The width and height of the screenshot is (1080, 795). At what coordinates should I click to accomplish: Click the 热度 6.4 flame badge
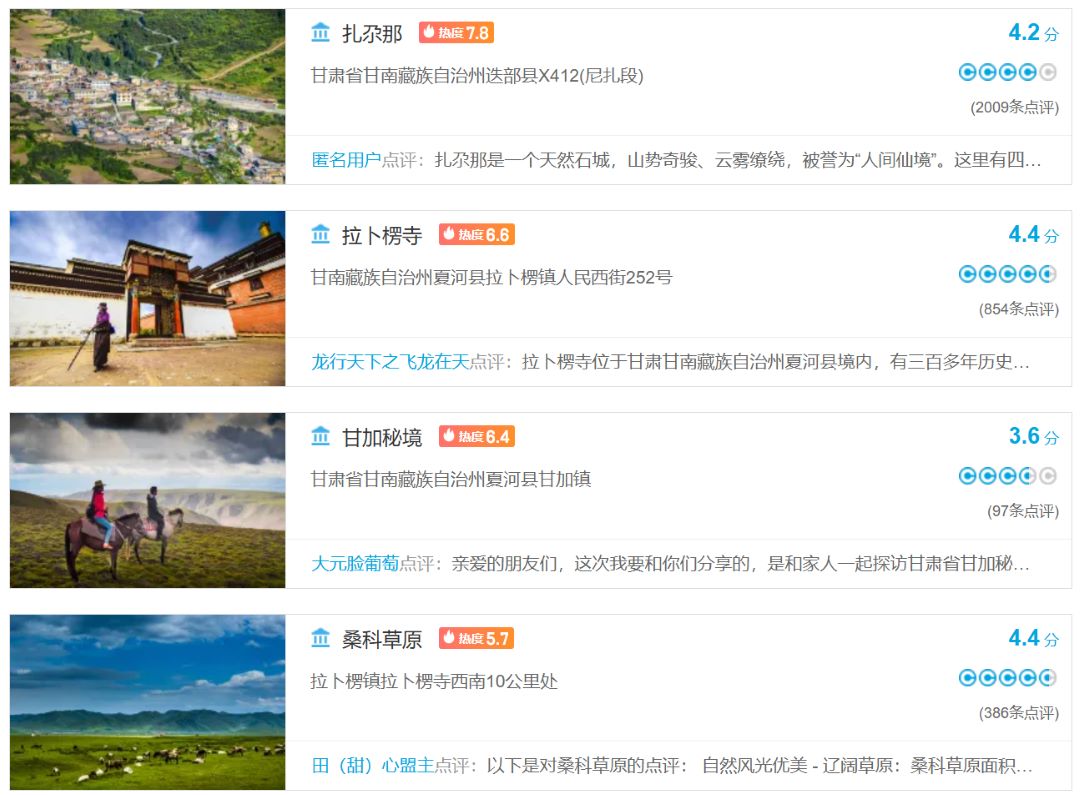477,436
